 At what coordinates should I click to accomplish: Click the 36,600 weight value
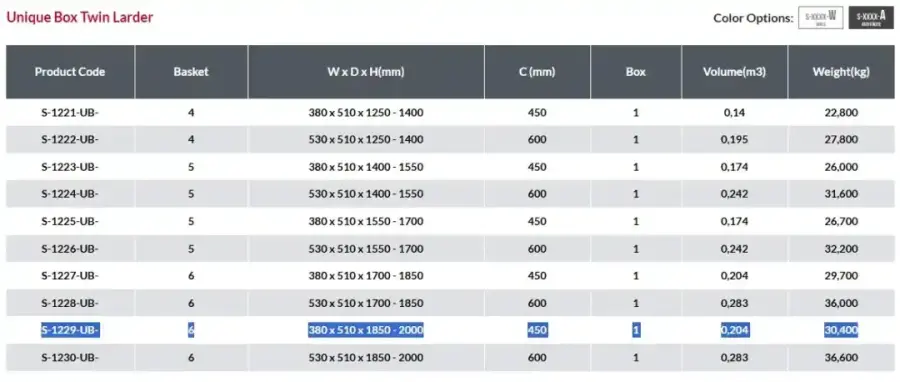[841, 357]
